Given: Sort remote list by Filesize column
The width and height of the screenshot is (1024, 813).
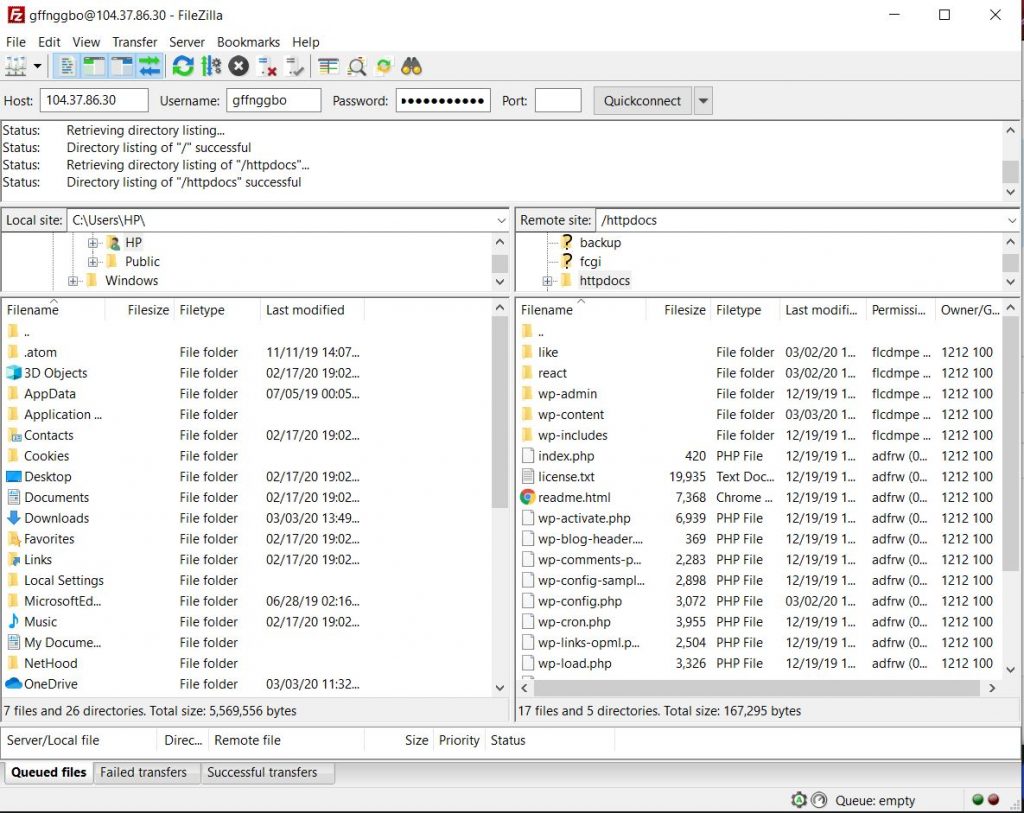Looking at the screenshot, I should 678,310.
